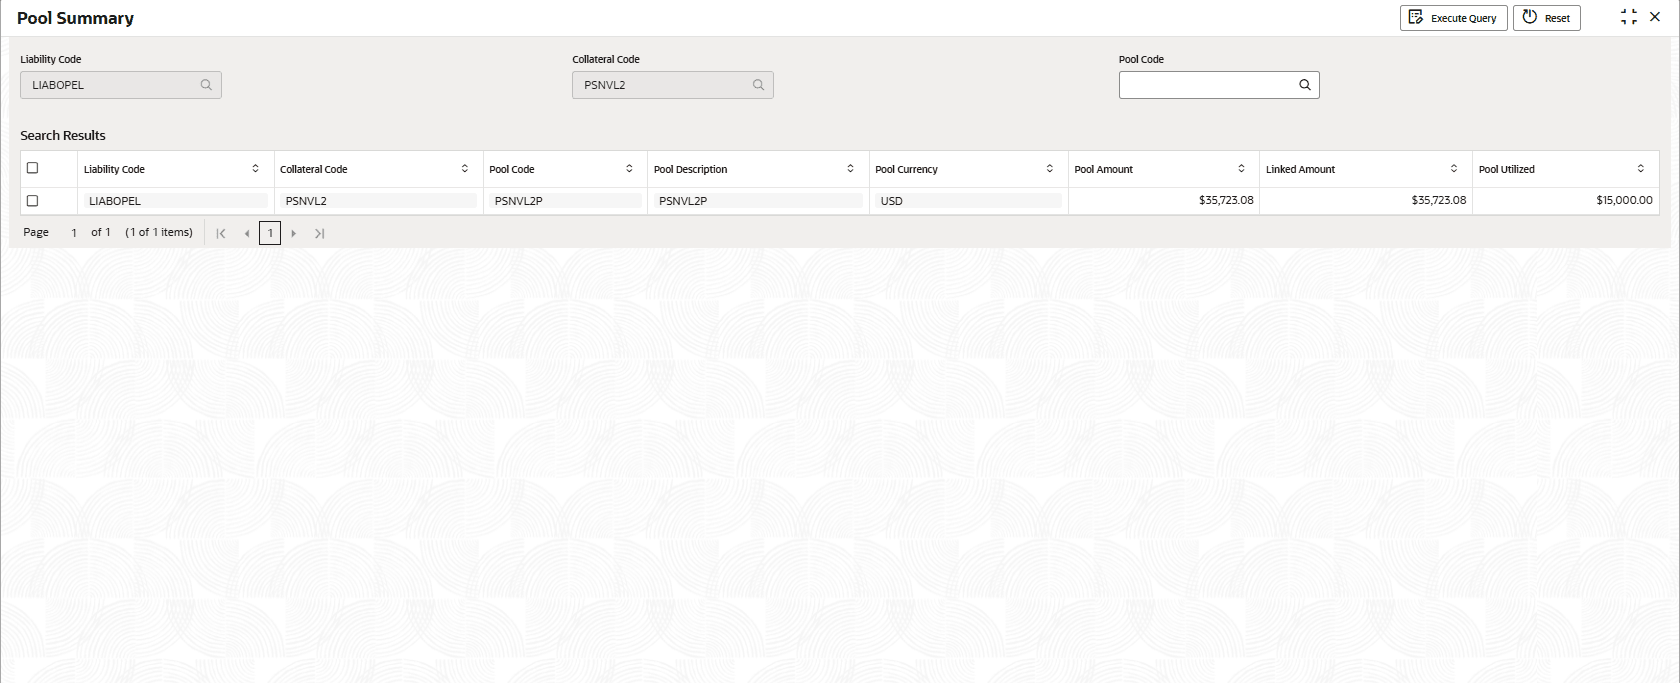Select current page number 1 box
1680x683 pixels.
click(270, 234)
